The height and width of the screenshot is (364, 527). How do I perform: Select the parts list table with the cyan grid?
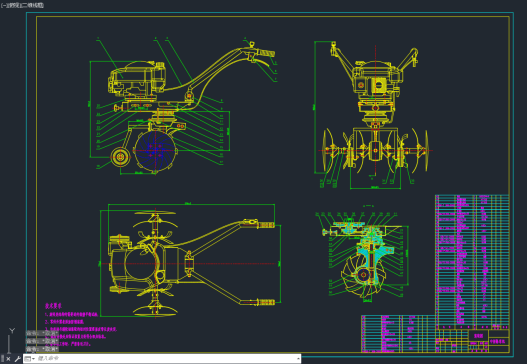pos(472,260)
